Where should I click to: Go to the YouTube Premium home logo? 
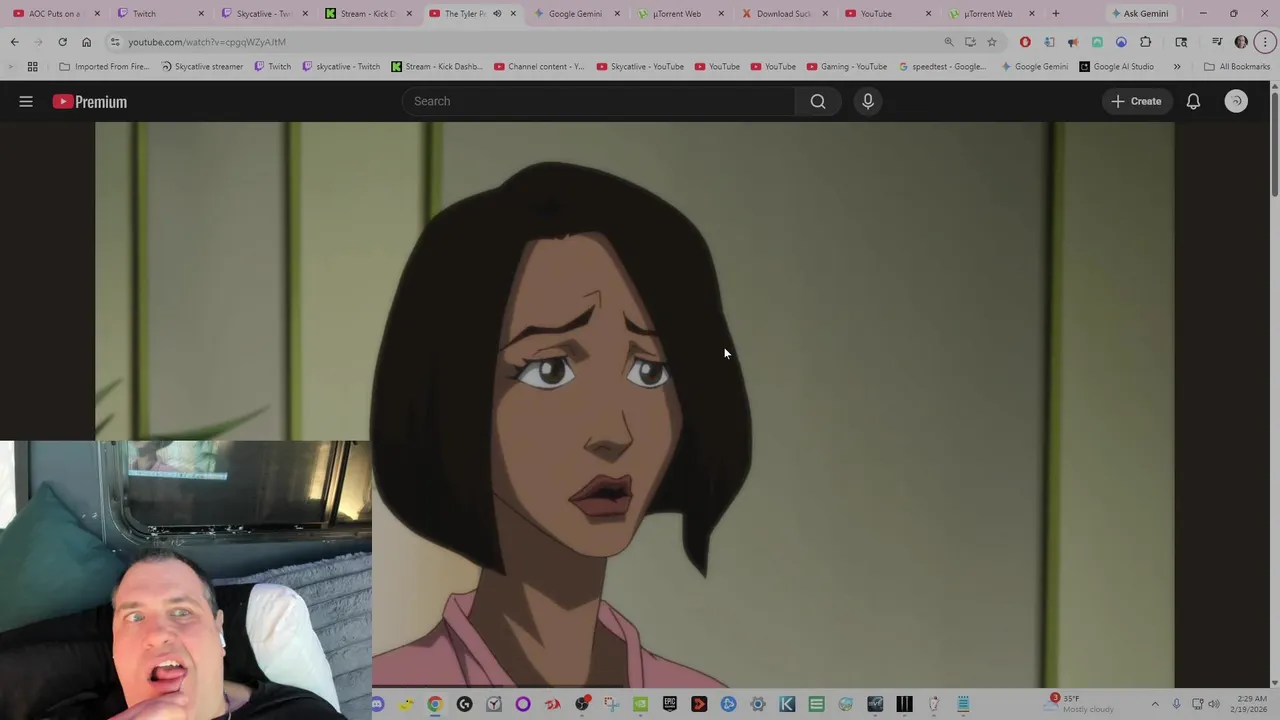[90, 101]
